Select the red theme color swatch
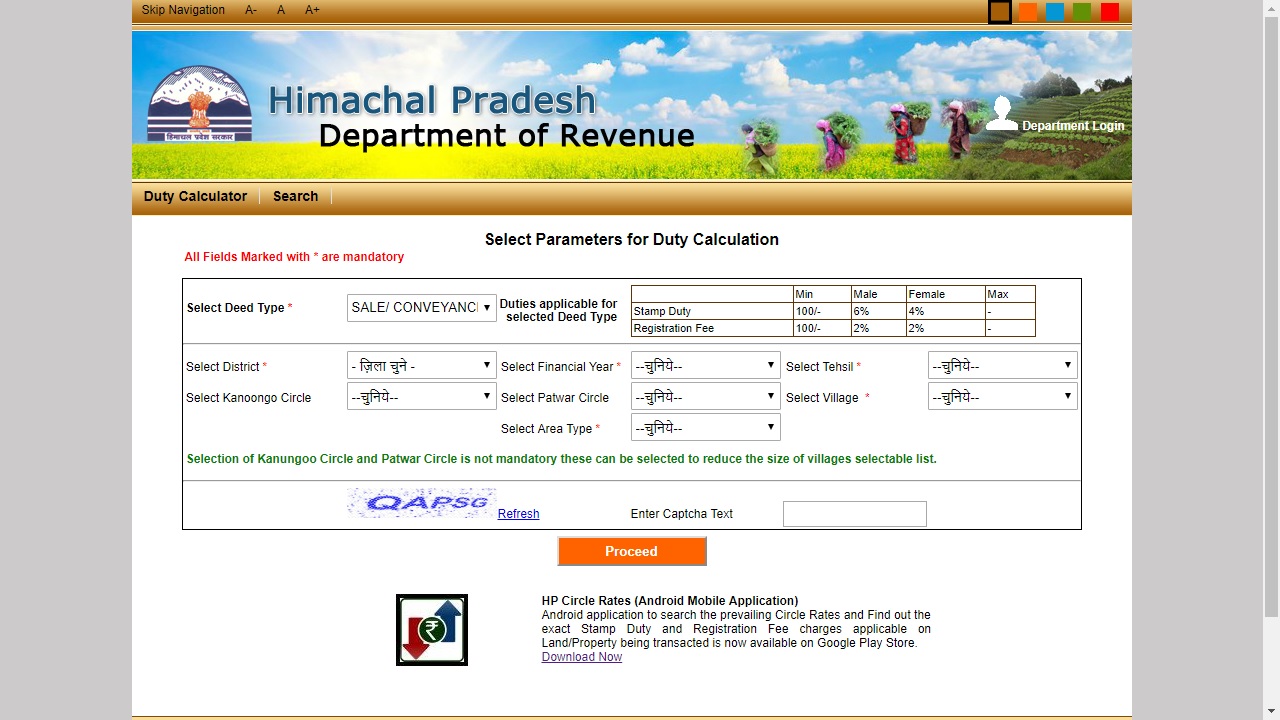This screenshot has height=720, width=1280. [x=1108, y=11]
